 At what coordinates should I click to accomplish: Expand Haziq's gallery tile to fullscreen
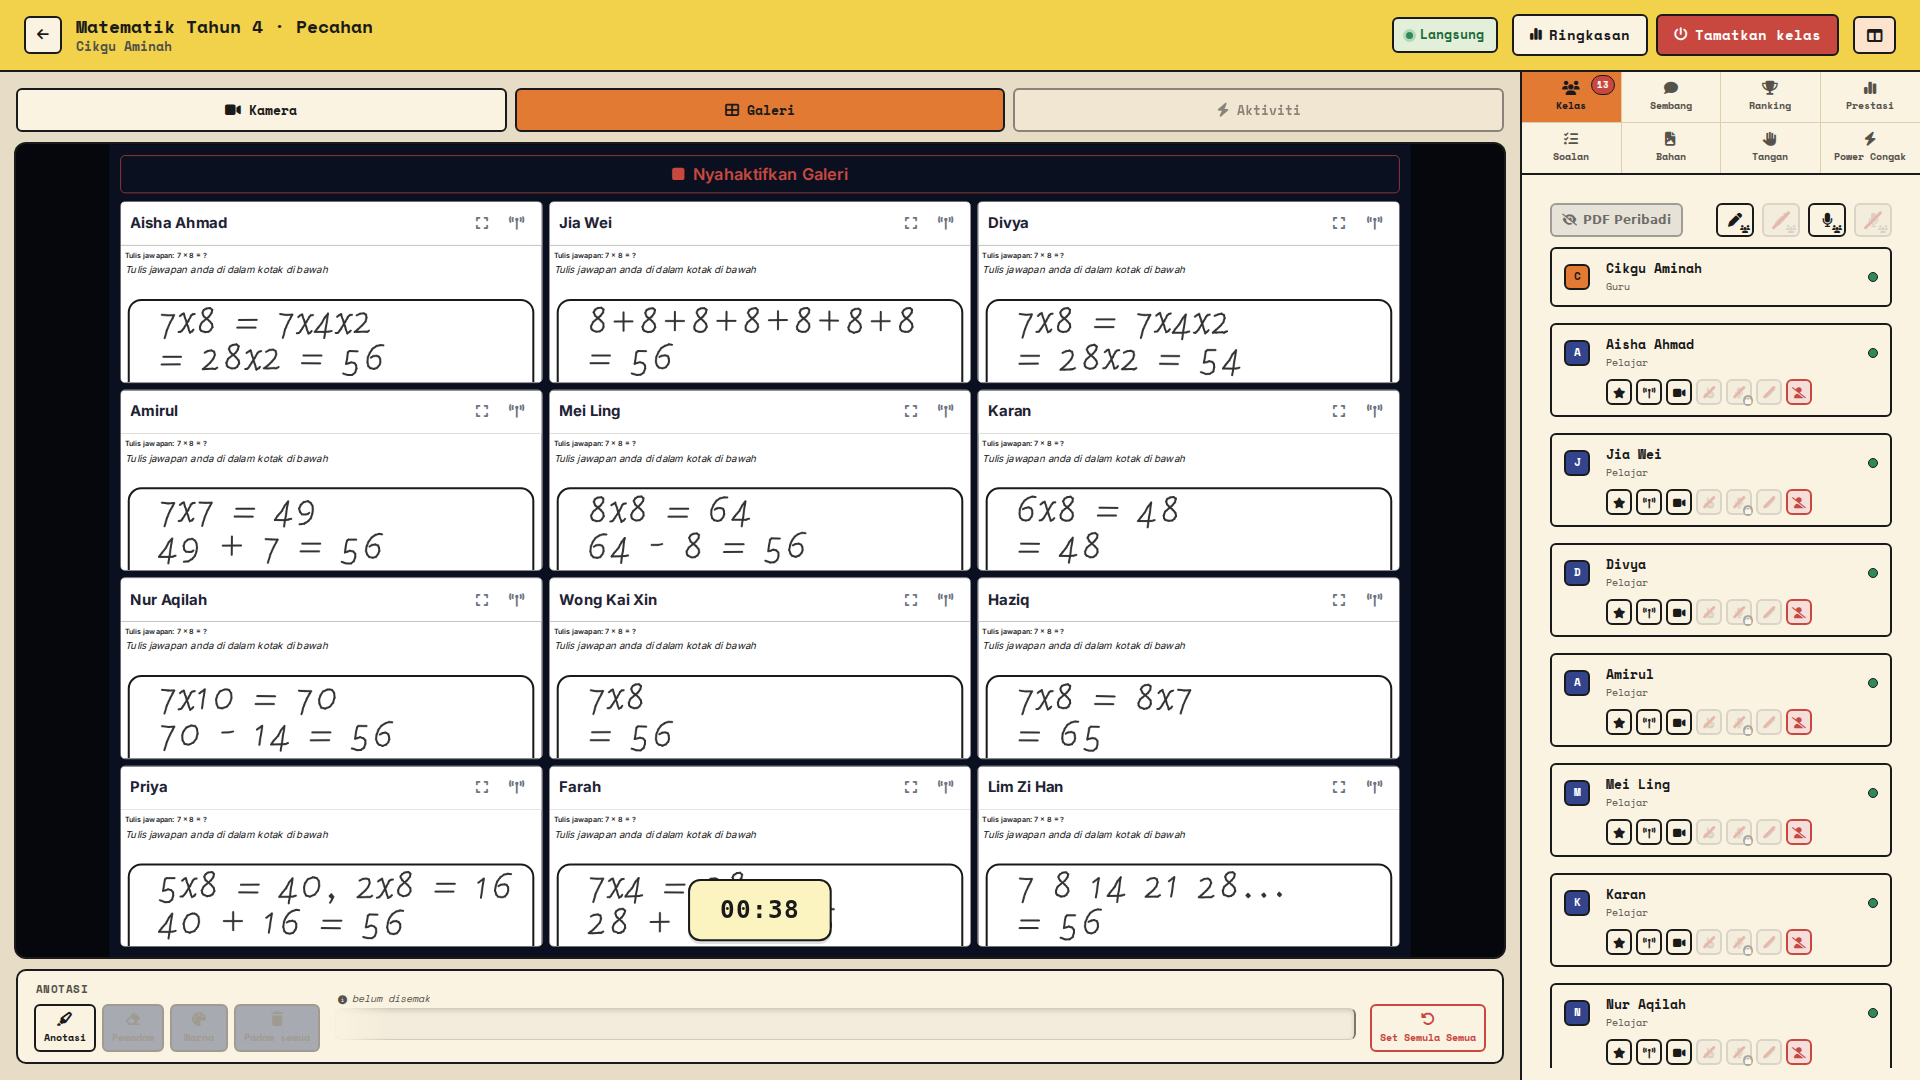1339,600
